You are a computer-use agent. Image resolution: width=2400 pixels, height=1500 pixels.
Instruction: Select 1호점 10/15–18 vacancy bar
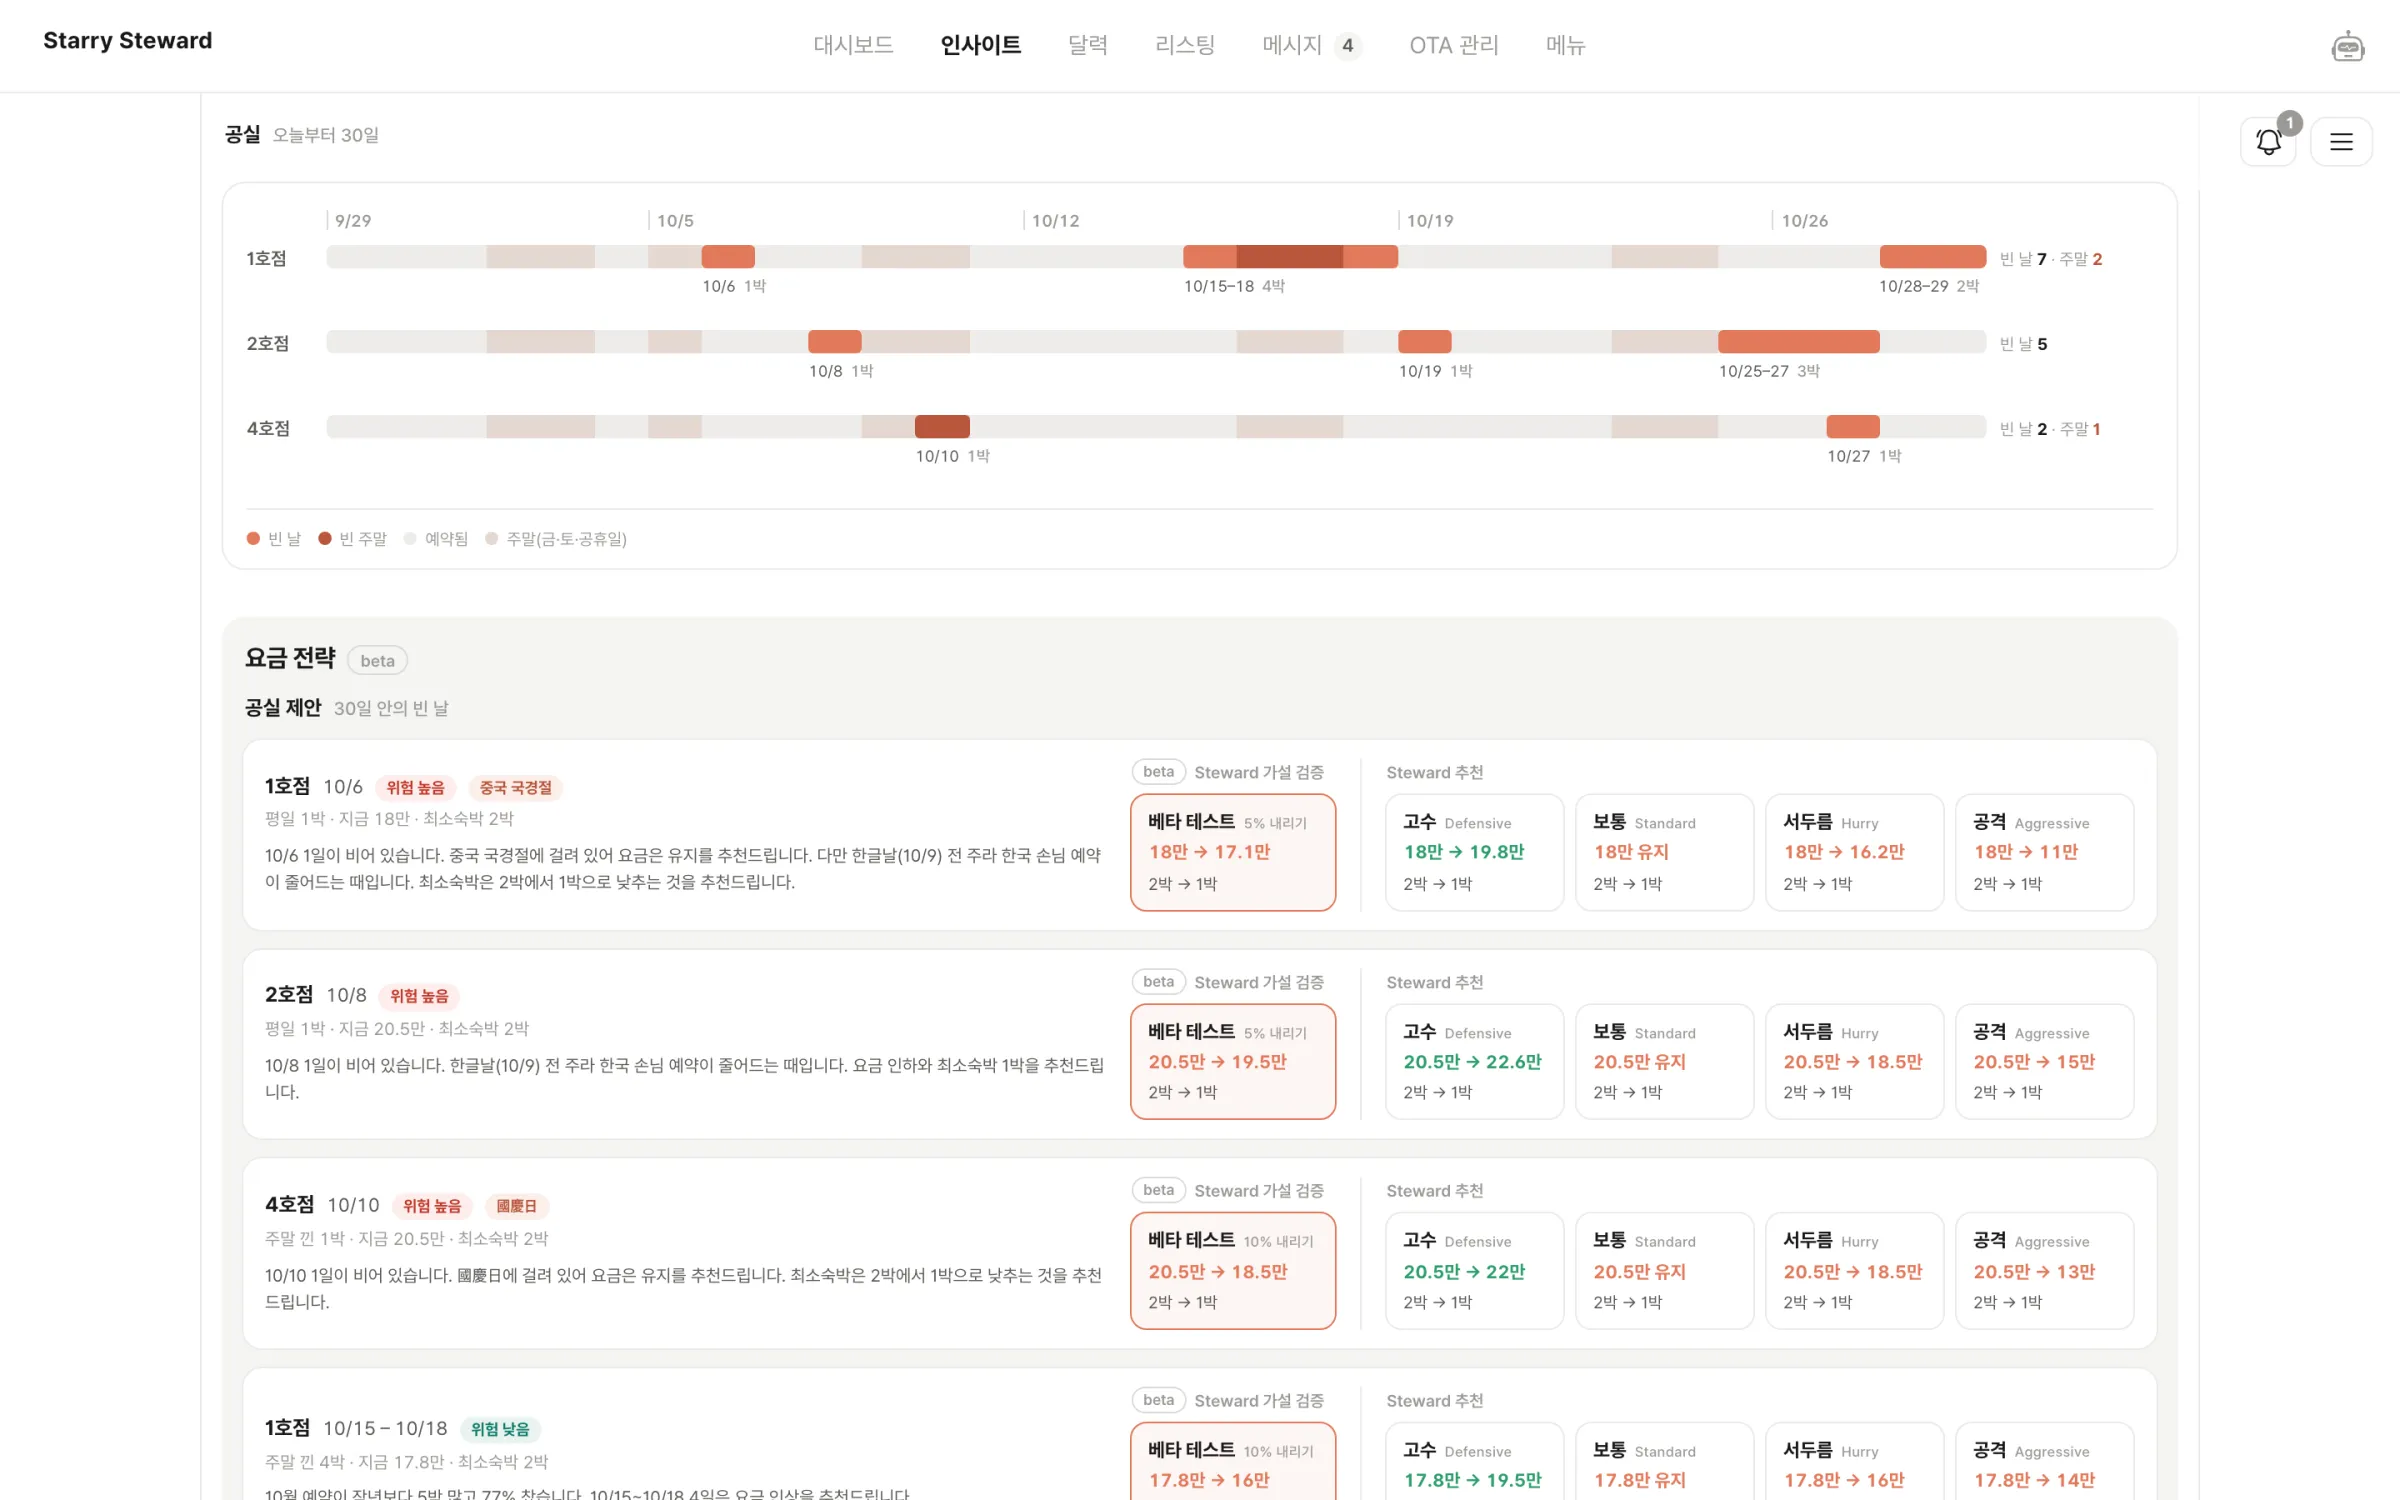(1290, 257)
